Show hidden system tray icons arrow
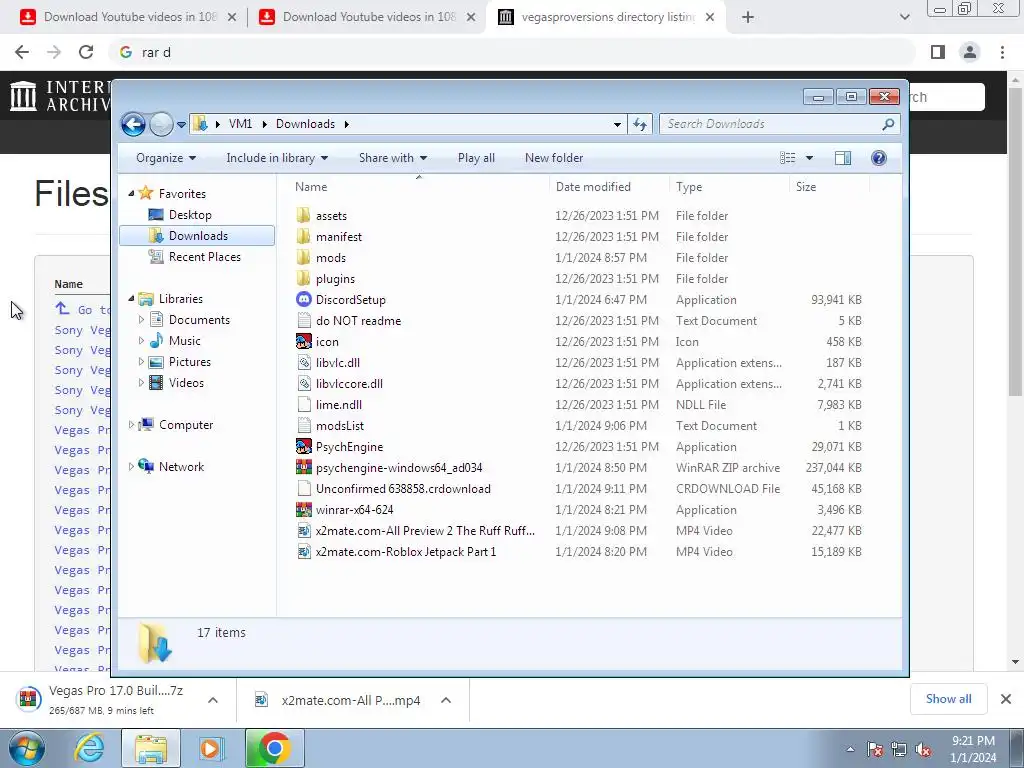 tap(850, 750)
